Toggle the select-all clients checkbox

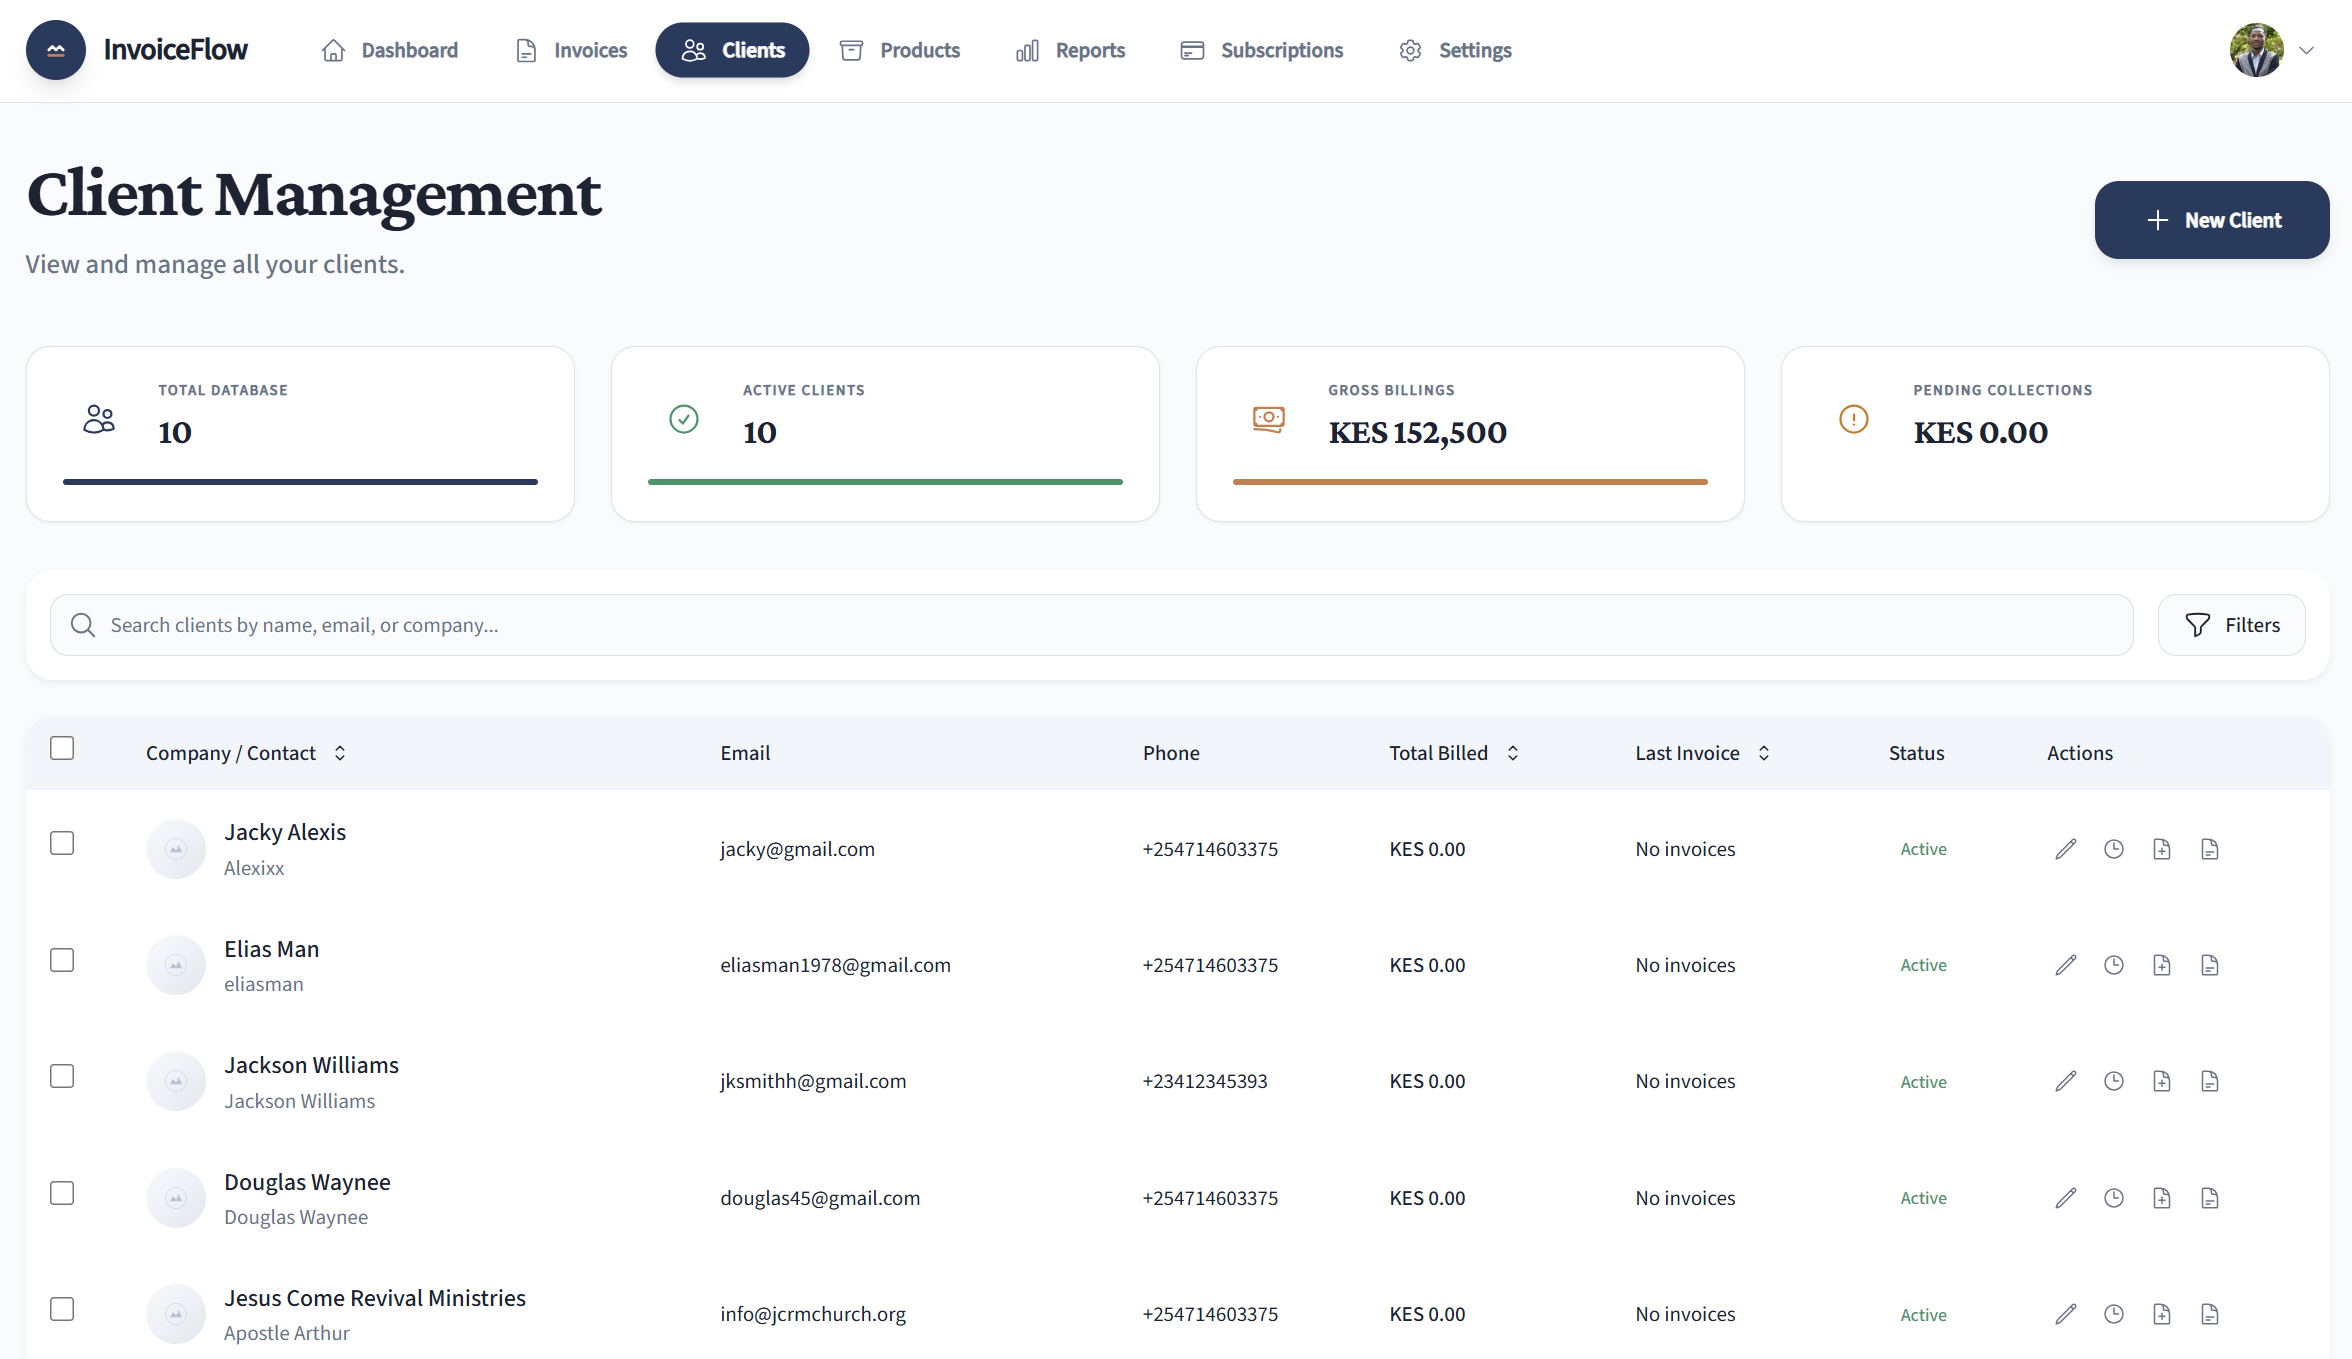point(62,748)
